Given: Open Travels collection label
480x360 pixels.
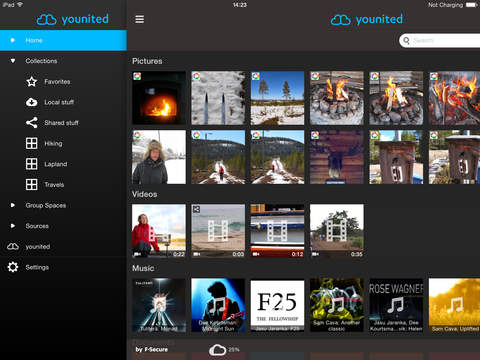Looking at the screenshot, I should [x=54, y=185].
